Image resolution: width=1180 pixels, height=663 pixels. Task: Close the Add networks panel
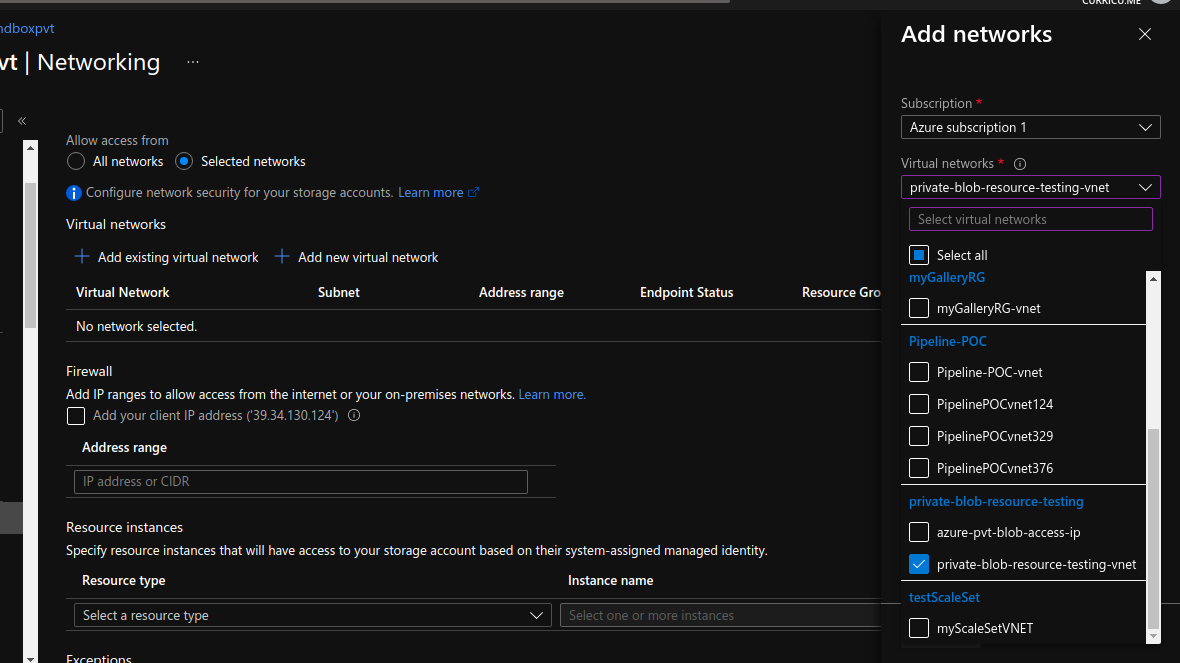[1145, 35]
